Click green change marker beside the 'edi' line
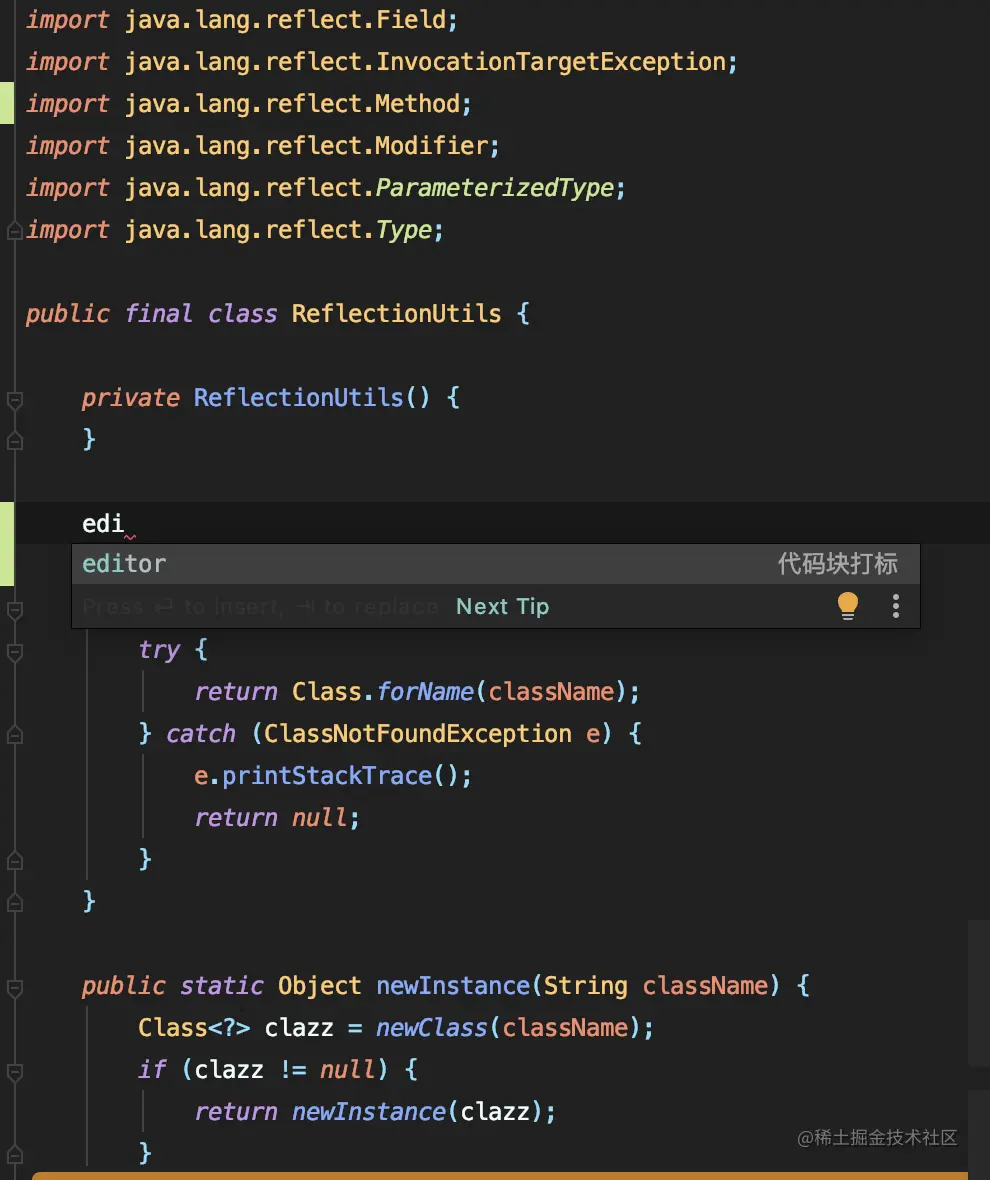Image resolution: width=990 pixels, height=1180 pixels. pyautogui.click(x=7, y=543)
